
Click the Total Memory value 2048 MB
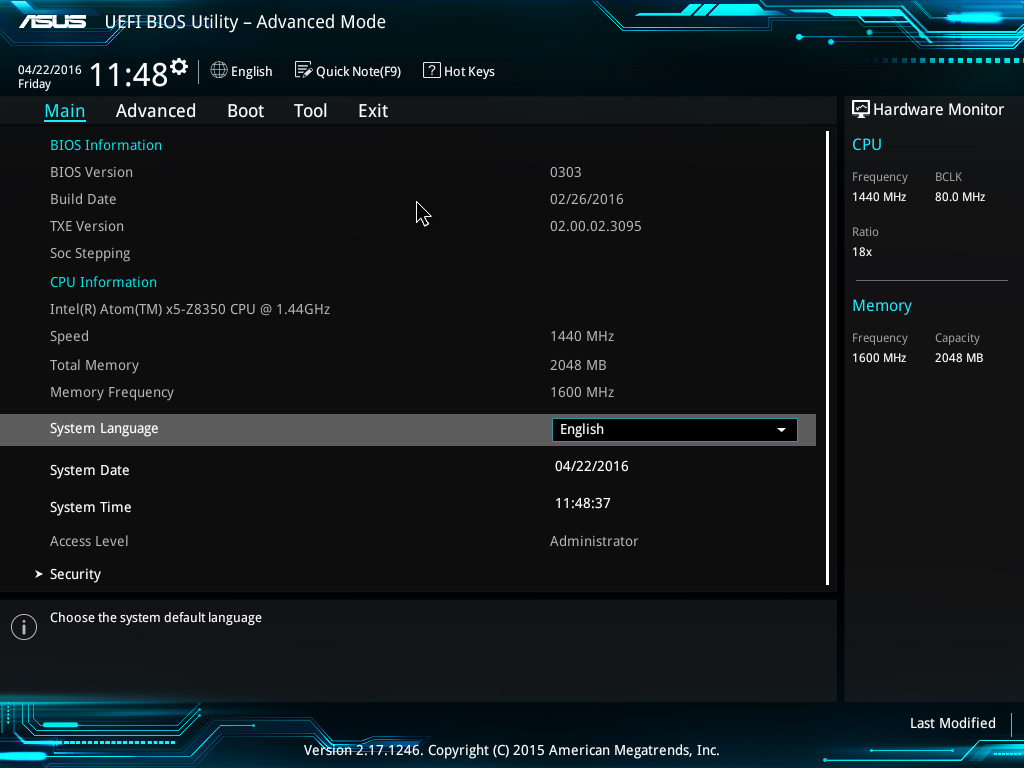click(578, 365)
